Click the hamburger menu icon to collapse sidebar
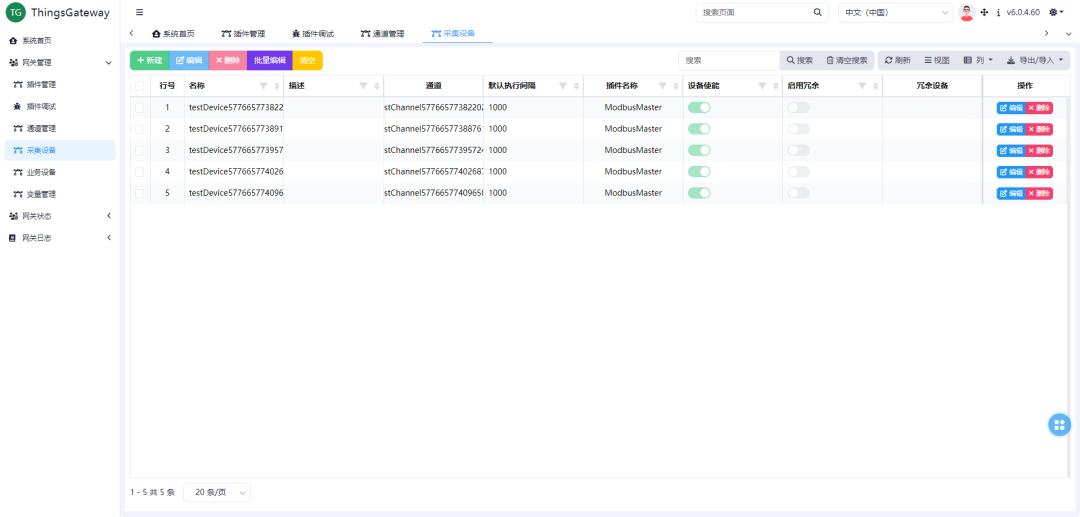The height and width of the screenshot is (517, 1080). (139, 13)
